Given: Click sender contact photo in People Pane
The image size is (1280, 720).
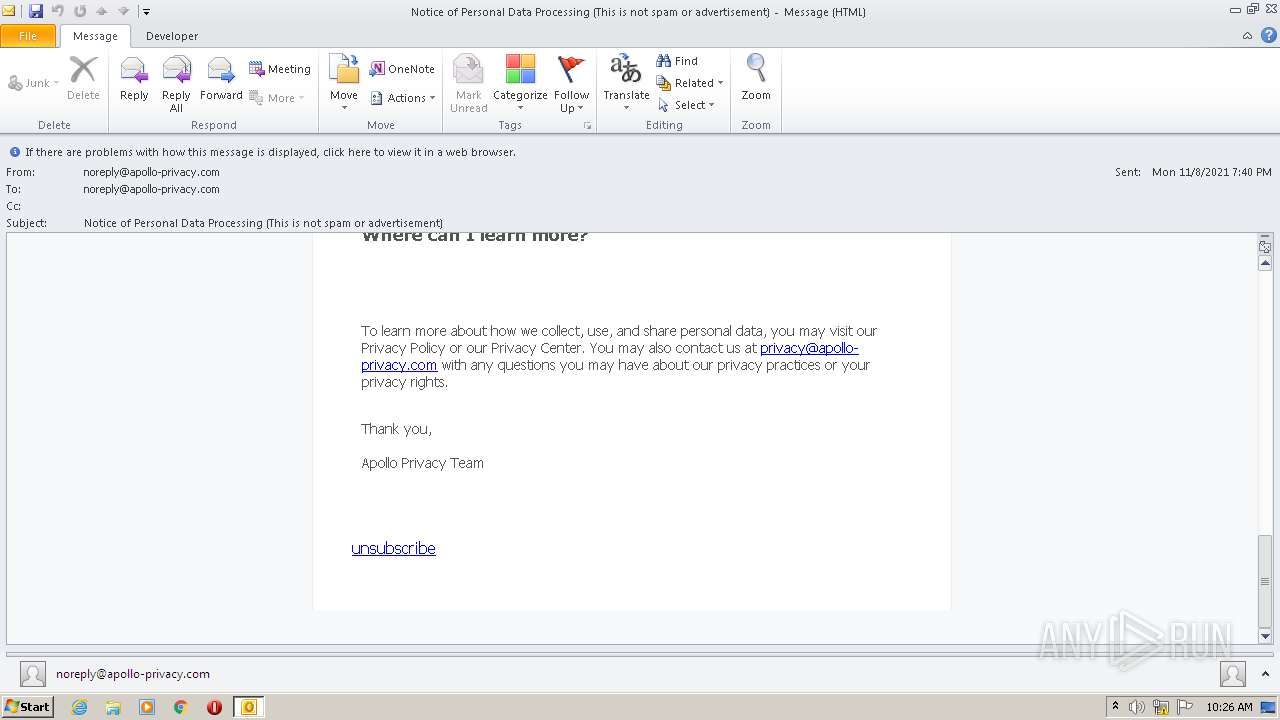Looking at the screenshot, I should coord(33,674).
